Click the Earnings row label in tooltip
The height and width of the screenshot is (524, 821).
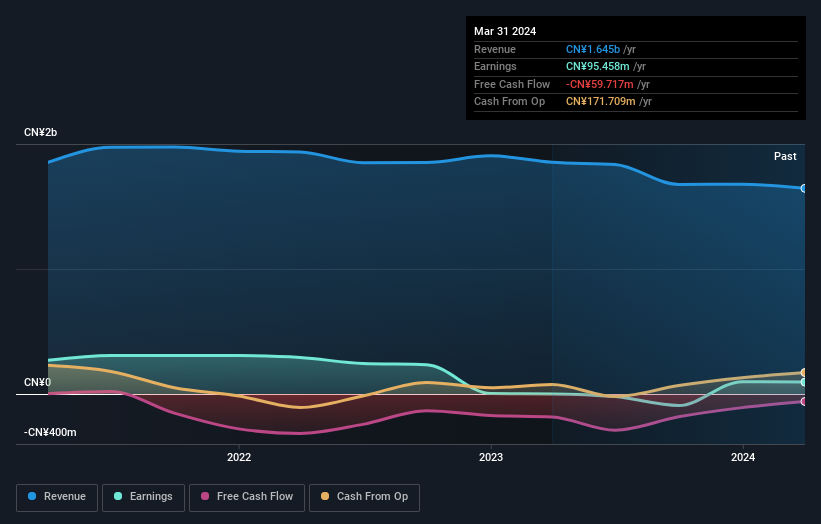point(495,66)
